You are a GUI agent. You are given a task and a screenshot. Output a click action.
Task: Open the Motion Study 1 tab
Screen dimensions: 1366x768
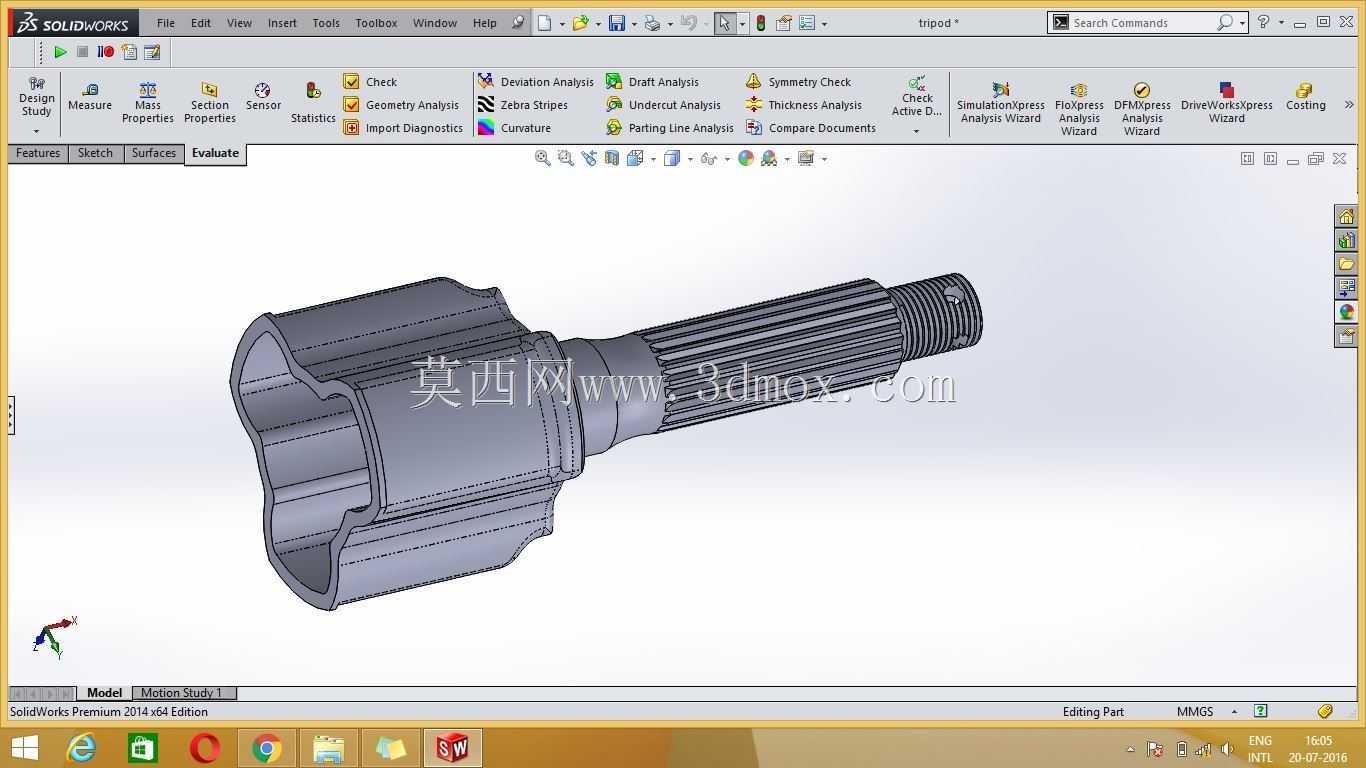182,693
